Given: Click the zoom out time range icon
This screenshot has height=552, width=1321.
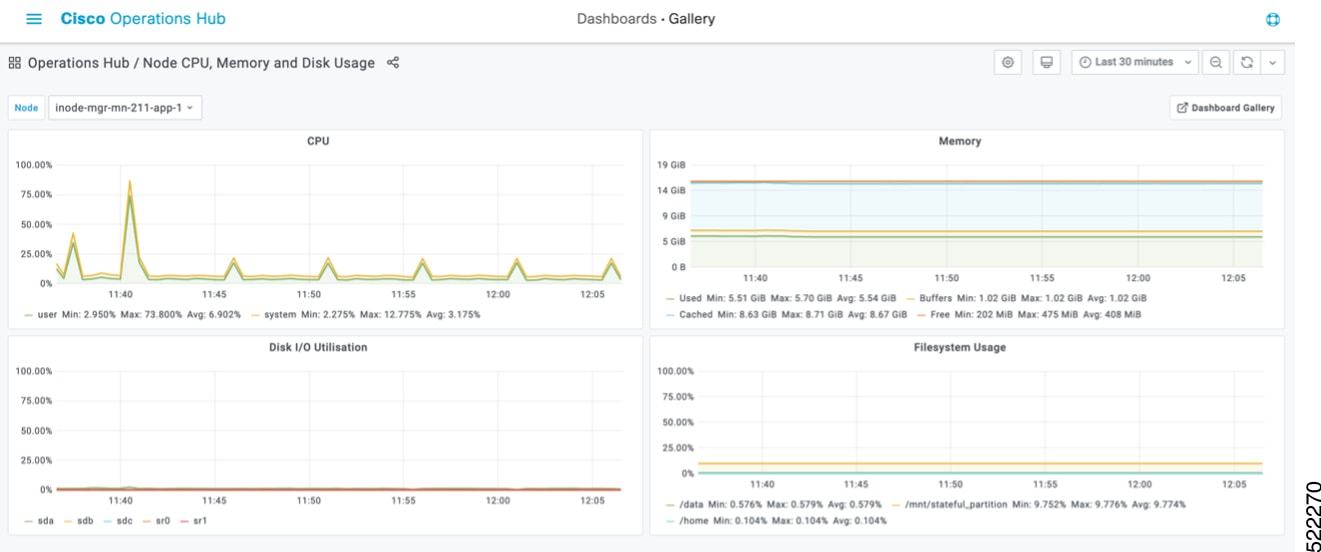Looking at the screenshot, I should pyautogui.click(x=1215, y=62).
